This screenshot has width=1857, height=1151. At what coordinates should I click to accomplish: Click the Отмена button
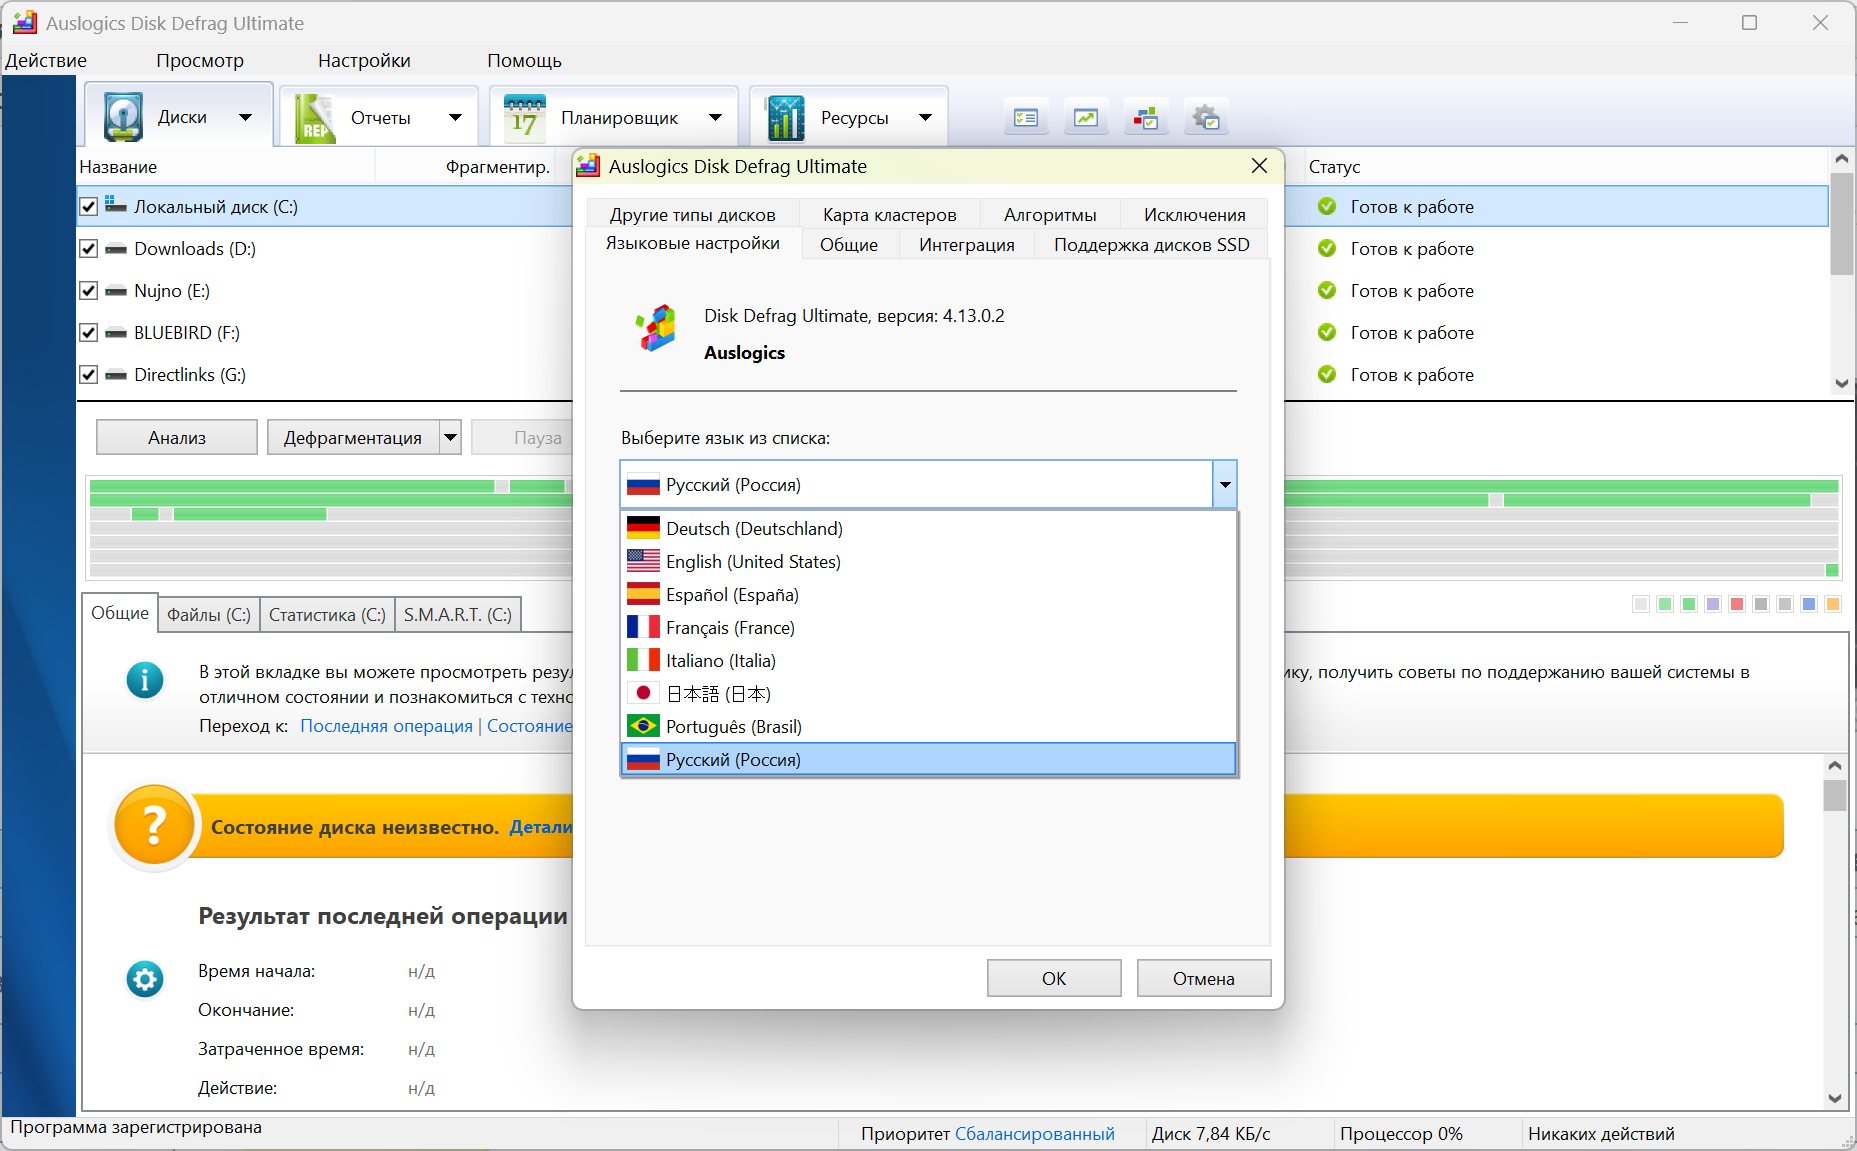point(1204,978)
